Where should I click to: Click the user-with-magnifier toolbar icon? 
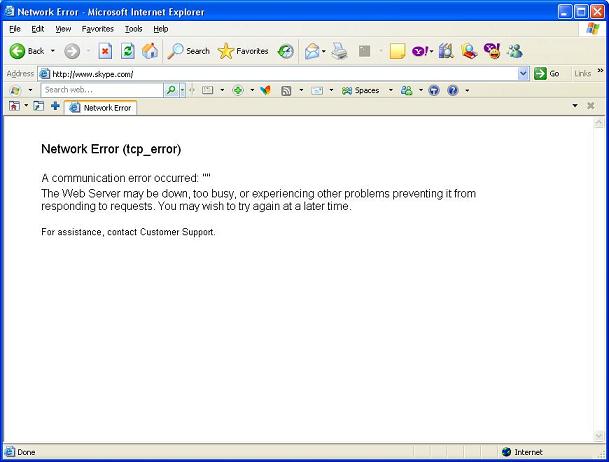[x=469, y=51]
